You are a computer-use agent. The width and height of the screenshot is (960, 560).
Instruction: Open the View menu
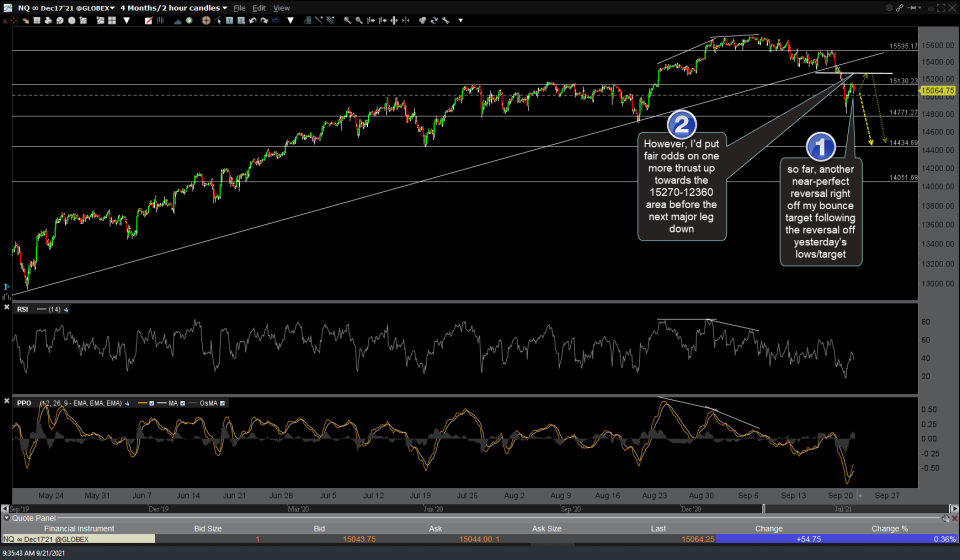point(282,8)
